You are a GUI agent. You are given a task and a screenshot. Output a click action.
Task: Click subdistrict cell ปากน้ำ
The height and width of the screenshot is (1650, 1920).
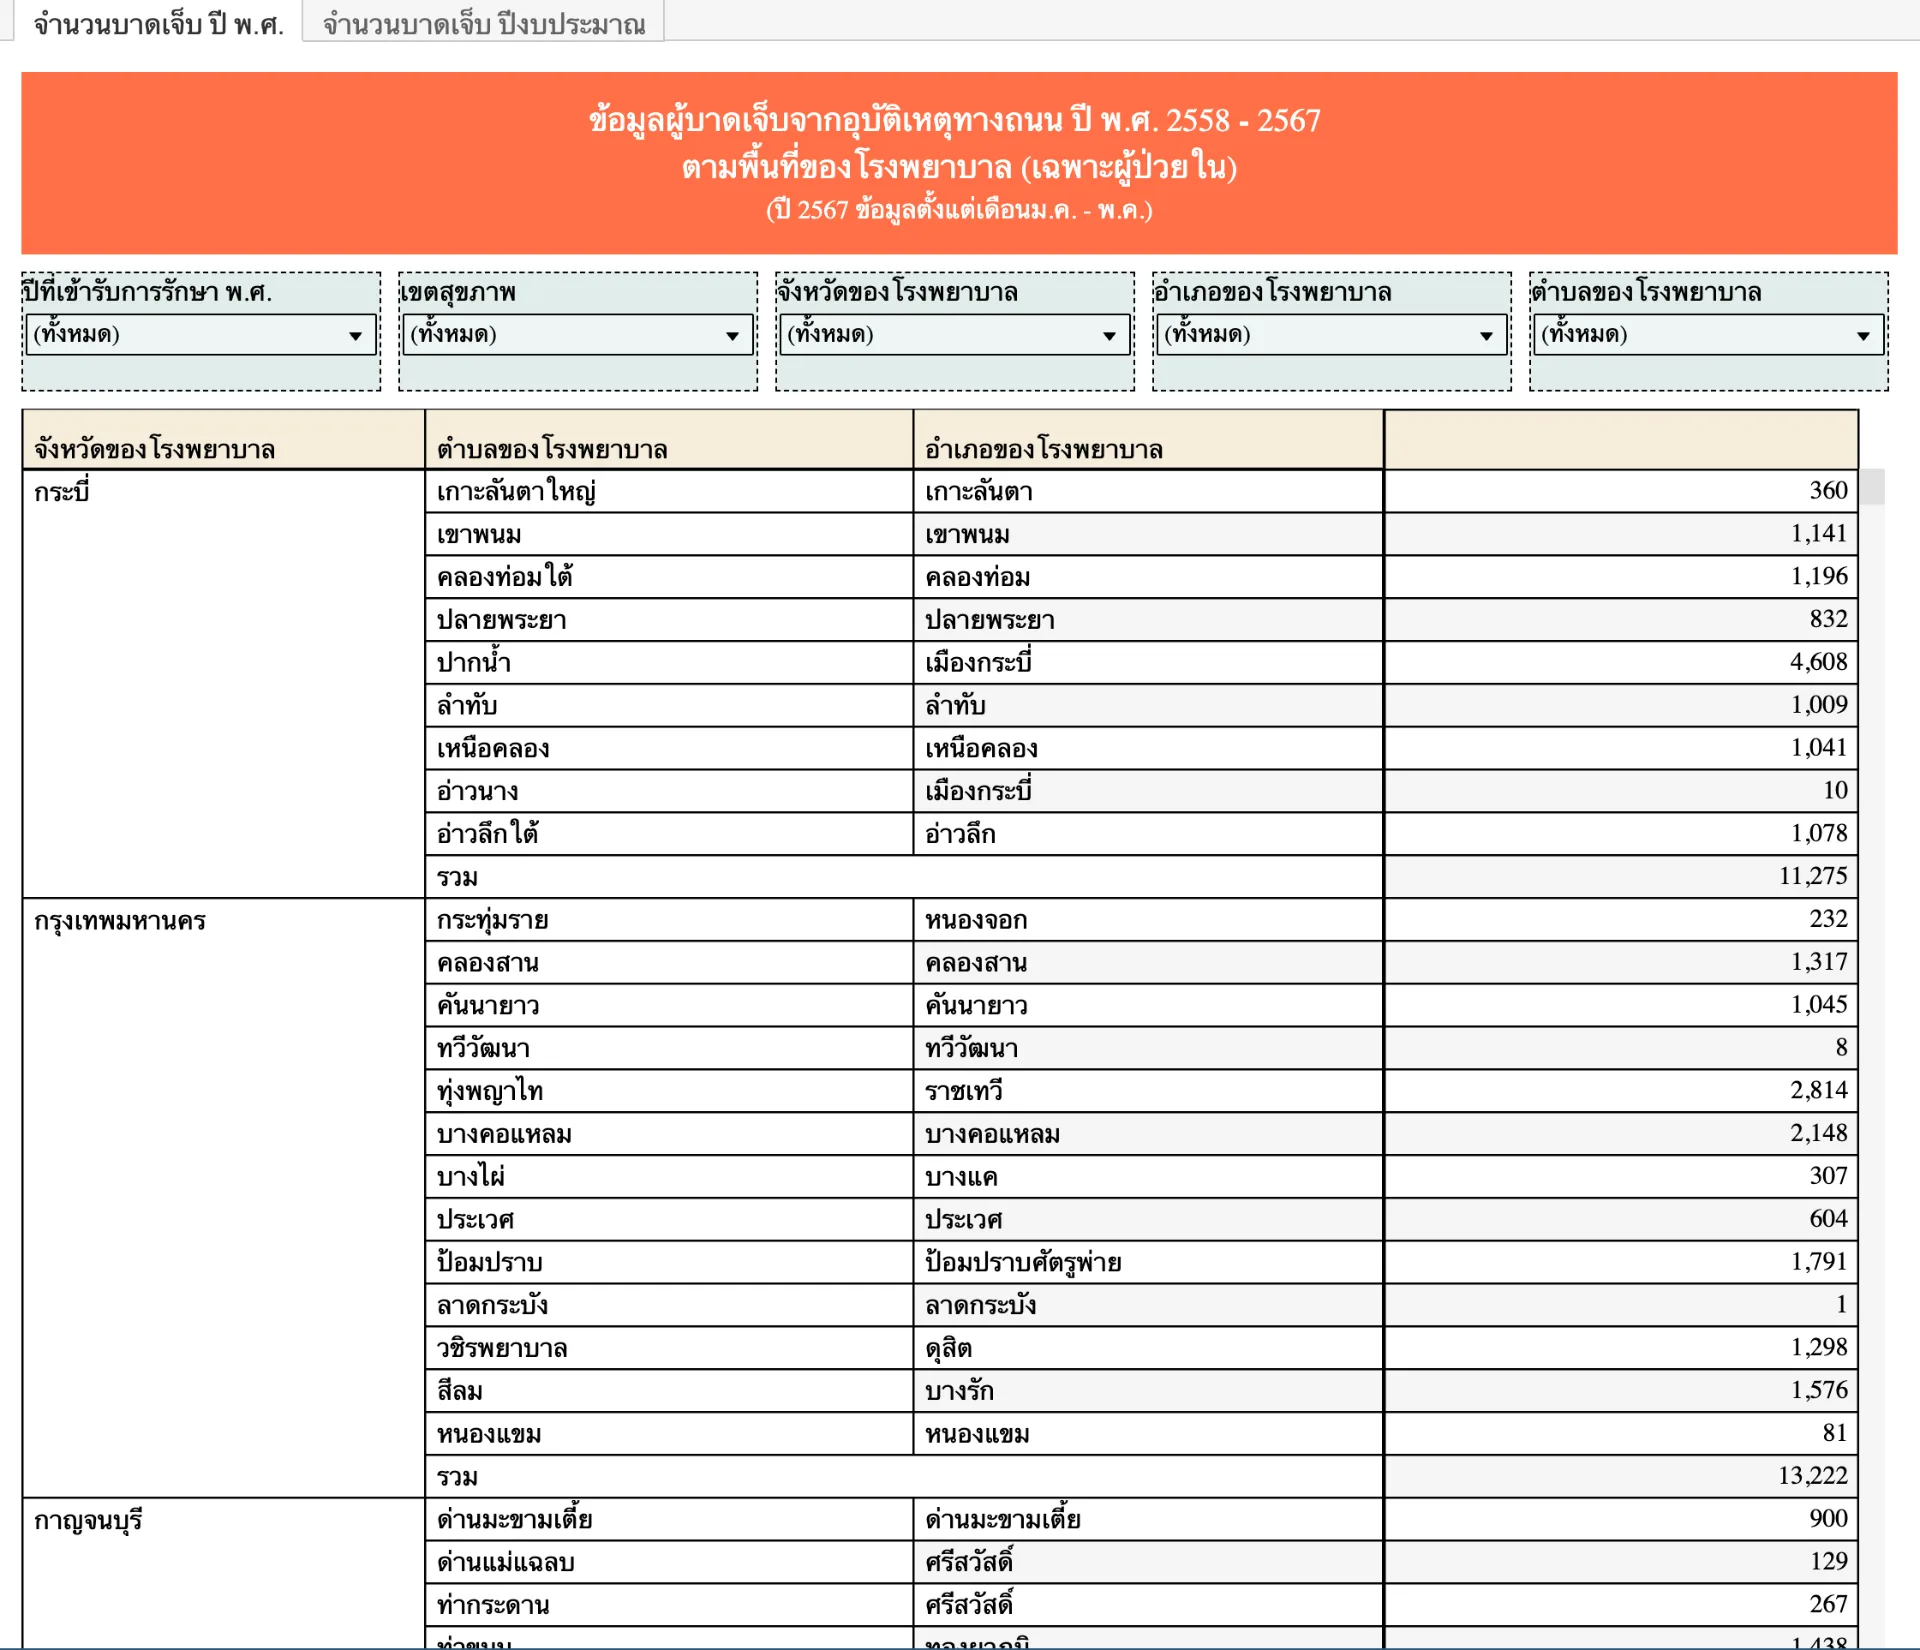tap(669, 662)
